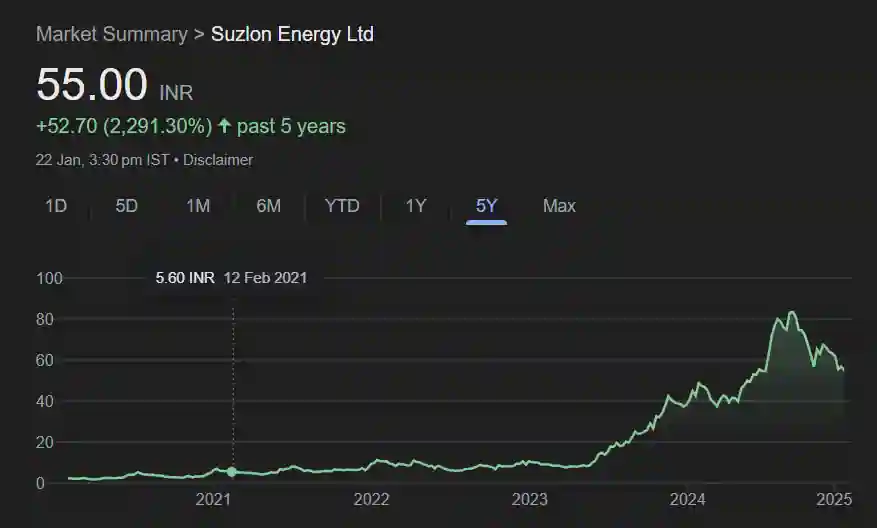
Task: Click the 80 y-axis label
Action: click(45, 319)
